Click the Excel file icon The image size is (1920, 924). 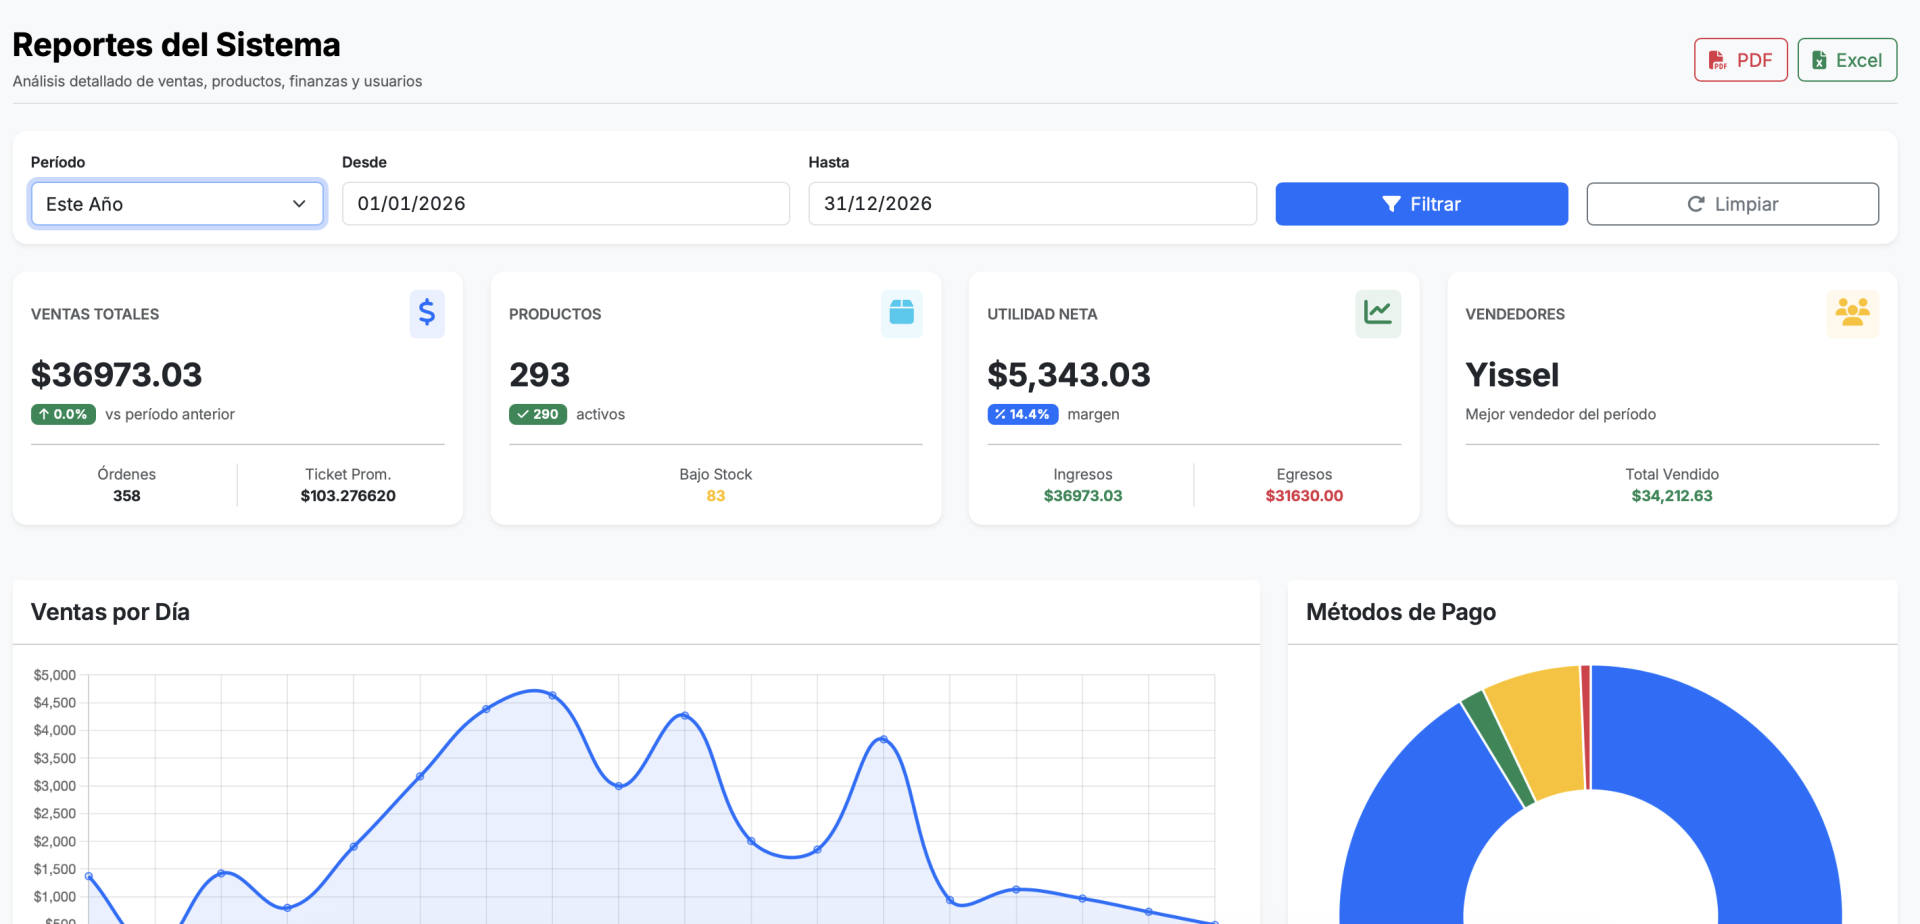click(x=1819, y=61)
